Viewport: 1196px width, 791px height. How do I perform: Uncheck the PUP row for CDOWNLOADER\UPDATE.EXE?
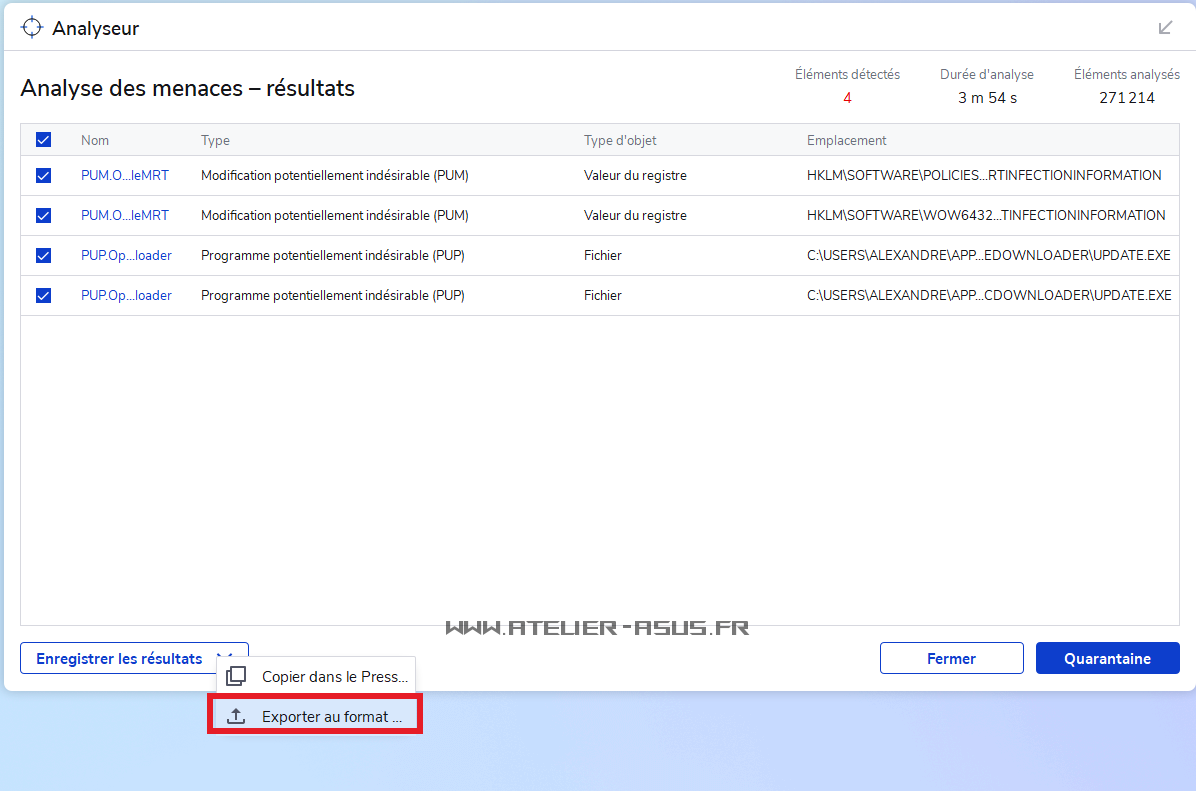(43, 295)
